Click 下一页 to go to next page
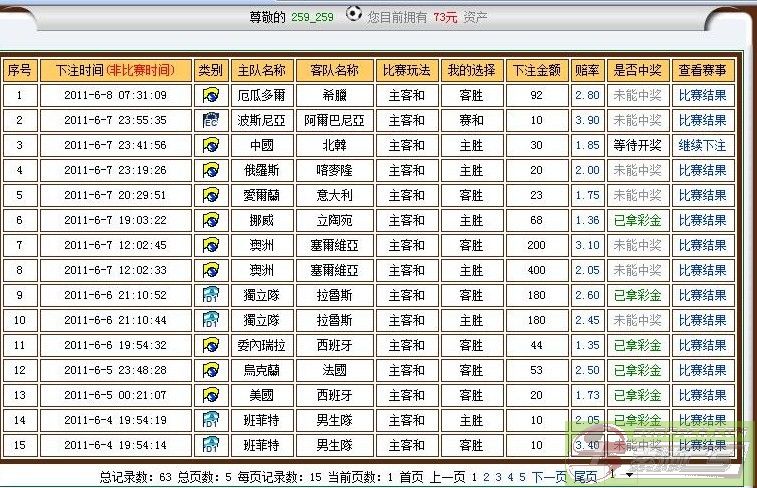This screenshot has height=488, width=757. pos(548,477)
